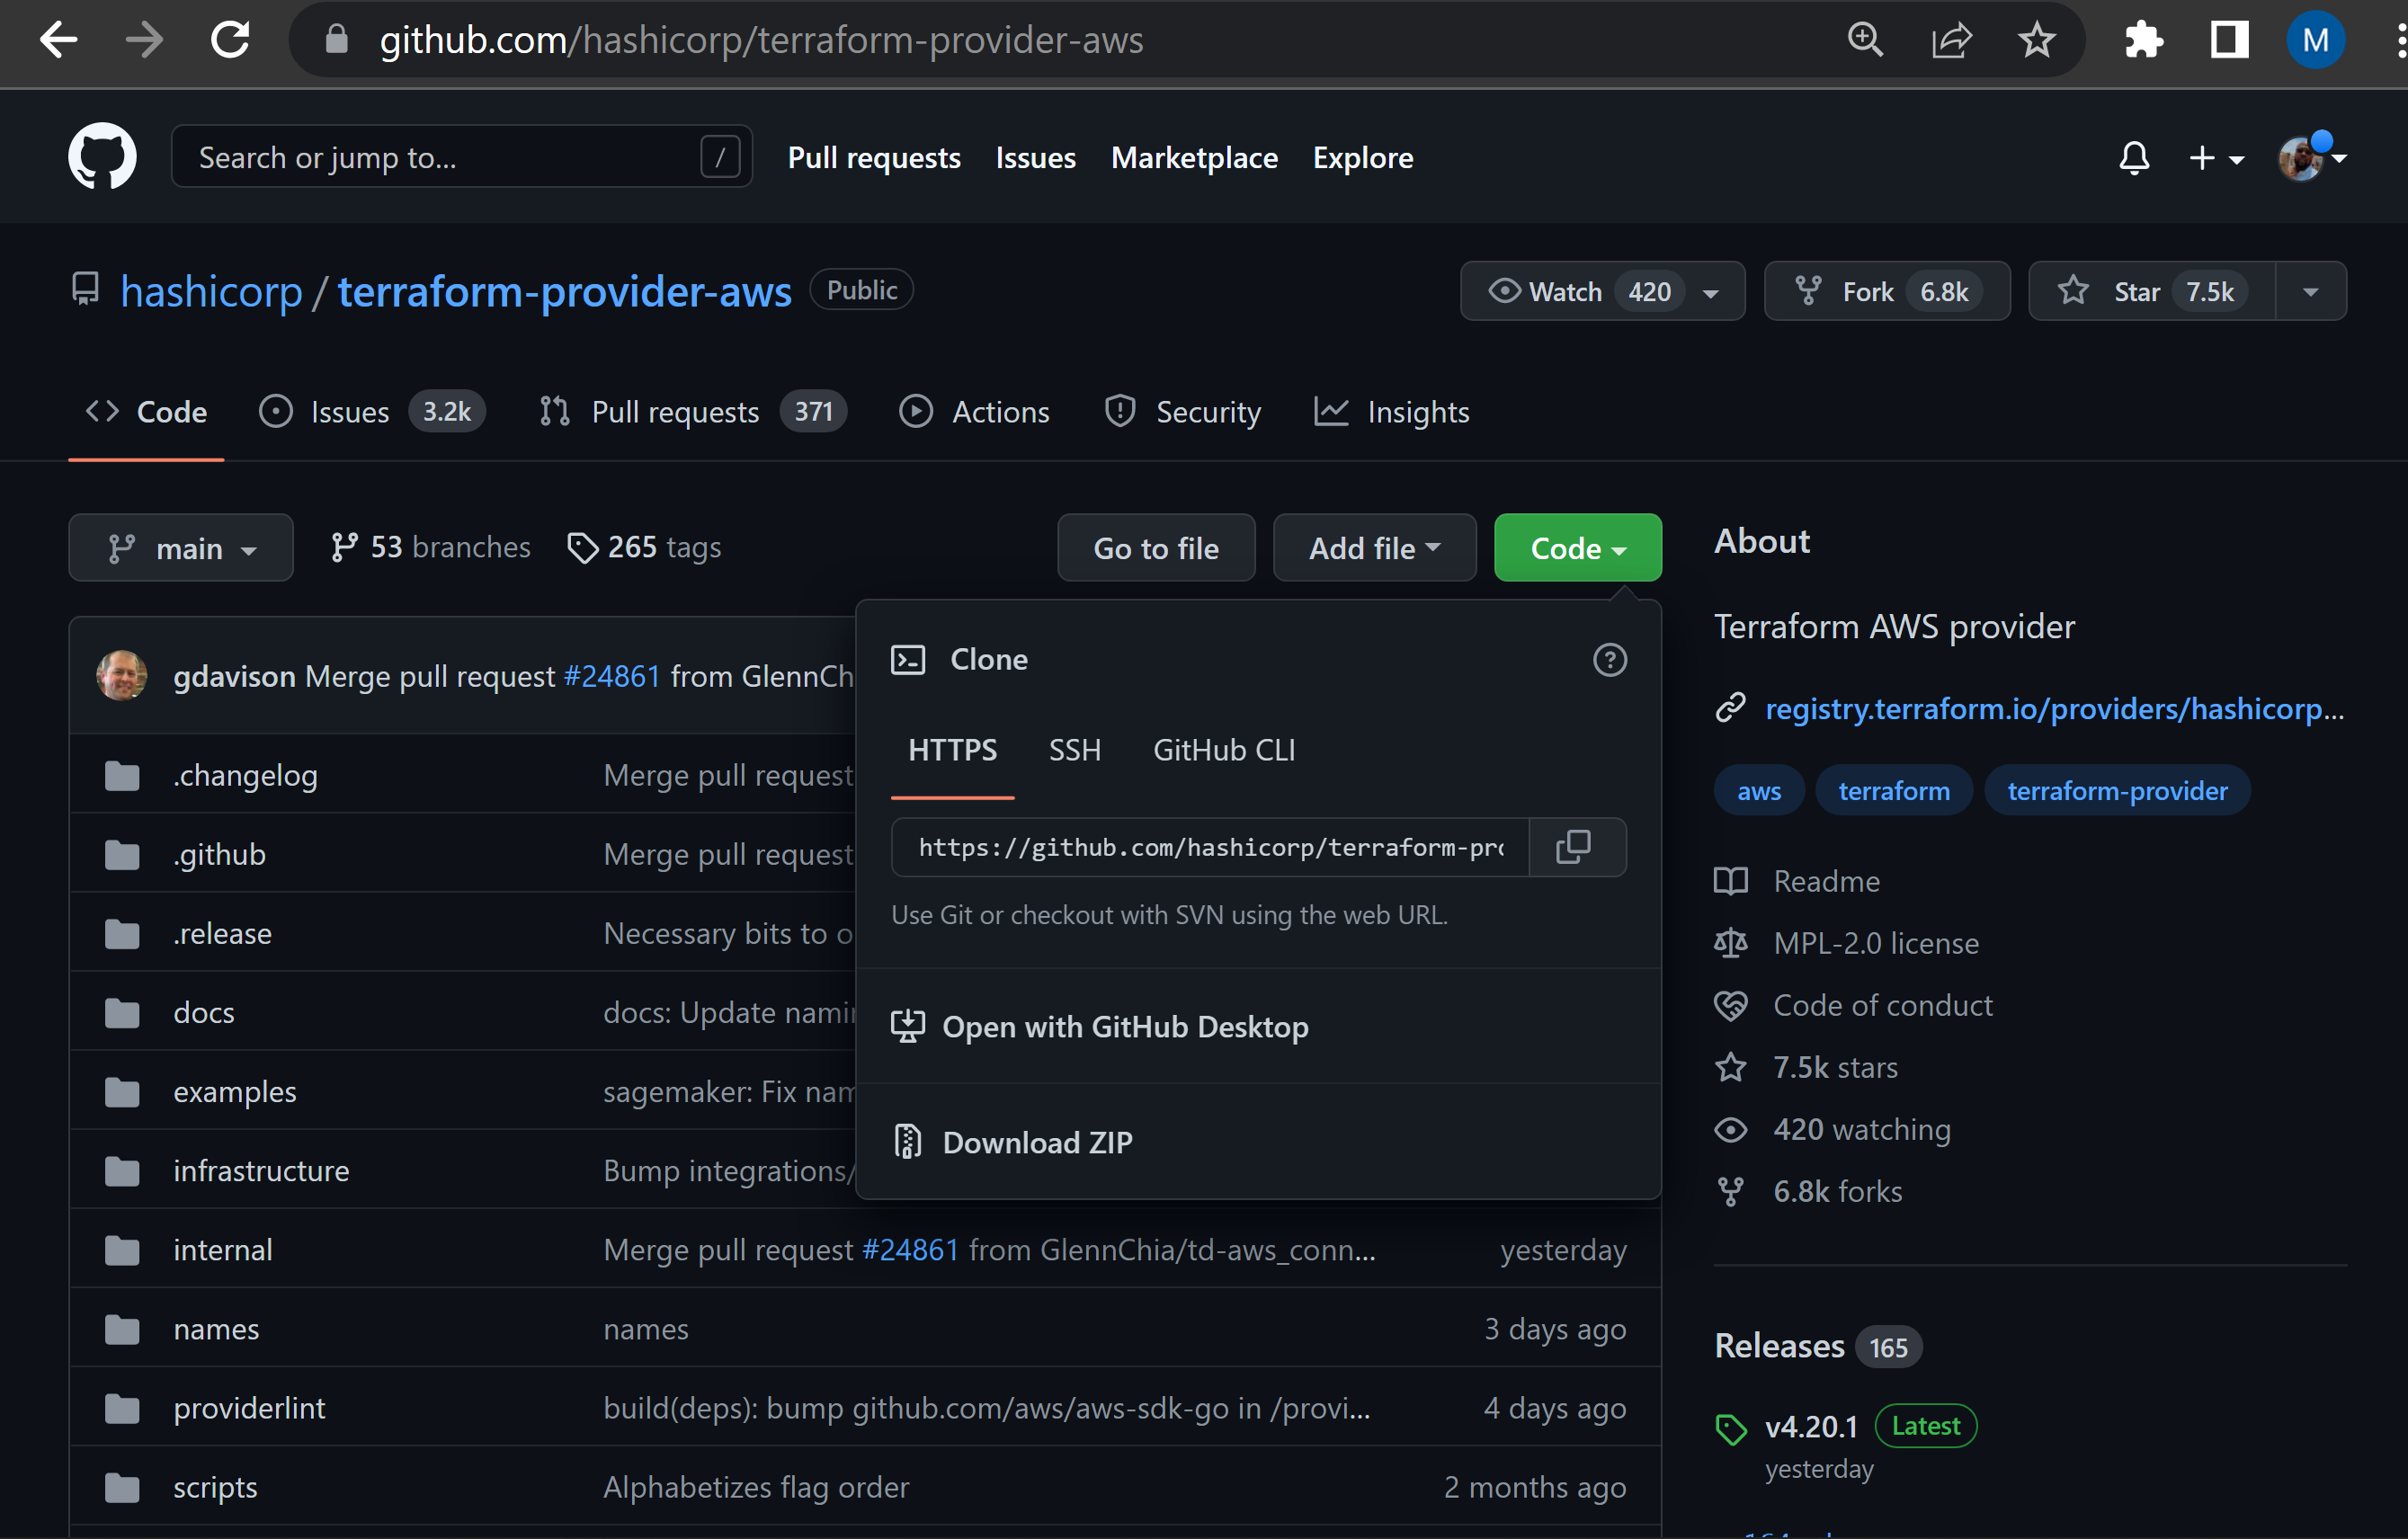
Task: Share this page from address bar
Action: click(x=1951, y=40)
